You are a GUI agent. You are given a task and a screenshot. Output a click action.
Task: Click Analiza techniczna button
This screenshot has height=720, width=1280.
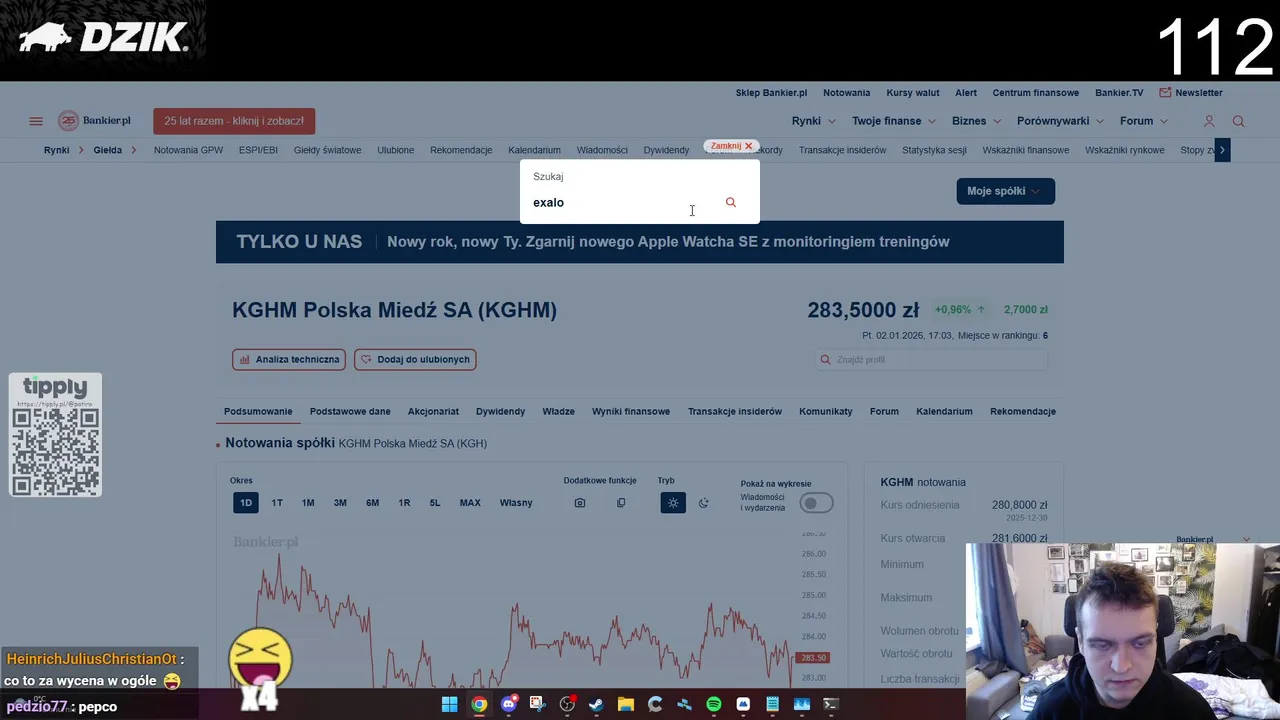pyautogui.click(x=289, y=359)
